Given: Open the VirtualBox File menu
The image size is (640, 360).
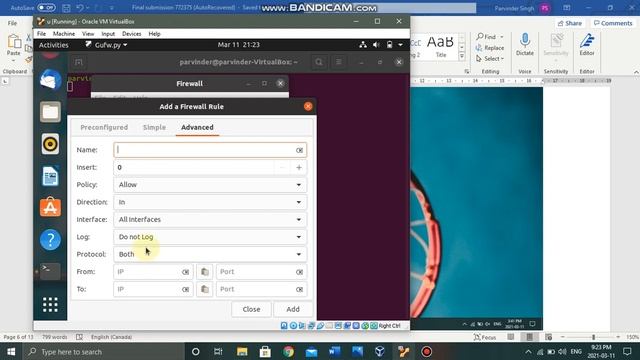Looking at the screenshot, I should tap(42, 34).
